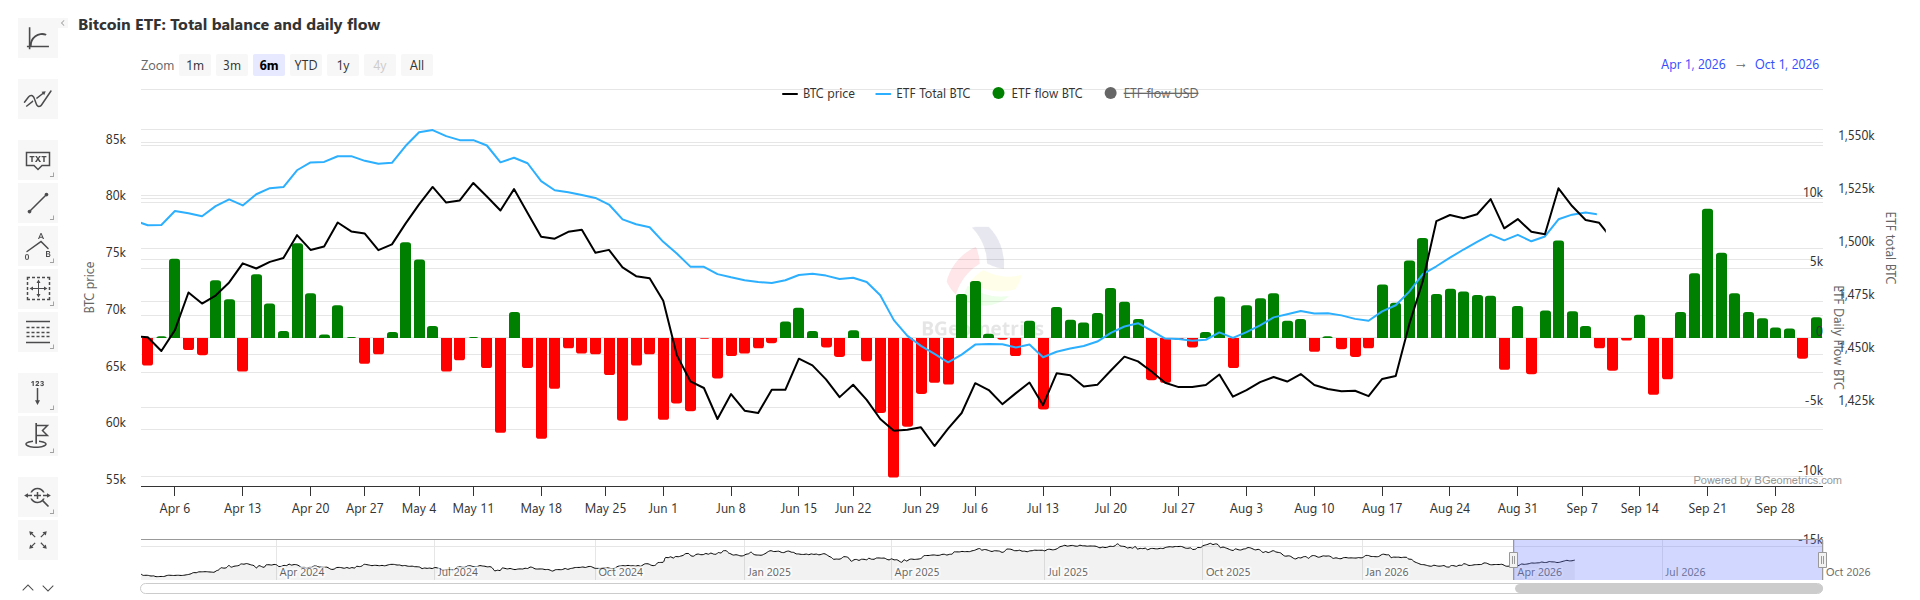Click the Oct 2026 navigator label
The height and width of the screenshot is (600, 1920).
[1848, 572]
